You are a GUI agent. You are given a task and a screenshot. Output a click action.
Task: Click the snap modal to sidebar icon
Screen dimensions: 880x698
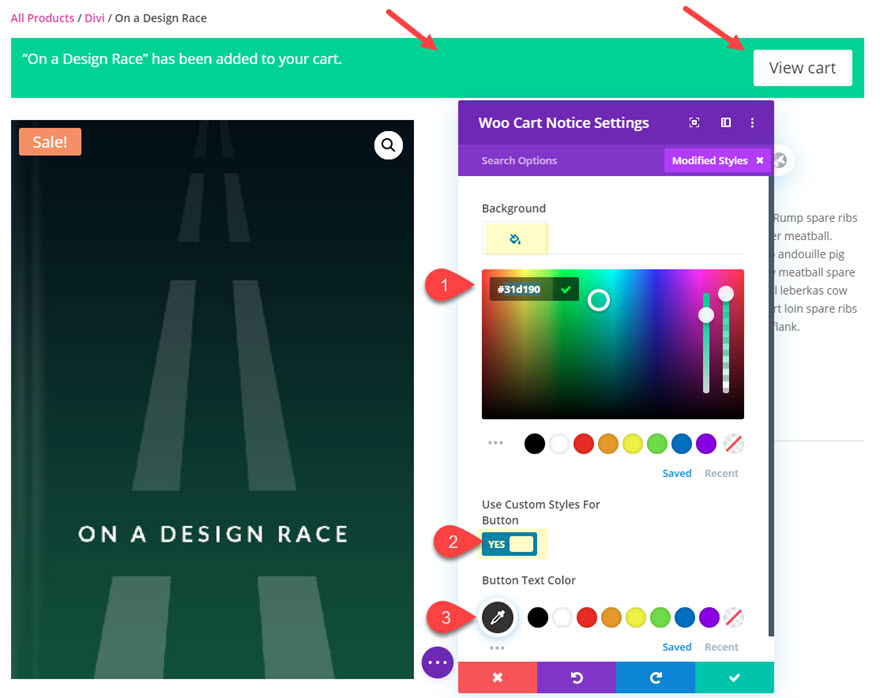pyautogui.click(x=726, y=122)
